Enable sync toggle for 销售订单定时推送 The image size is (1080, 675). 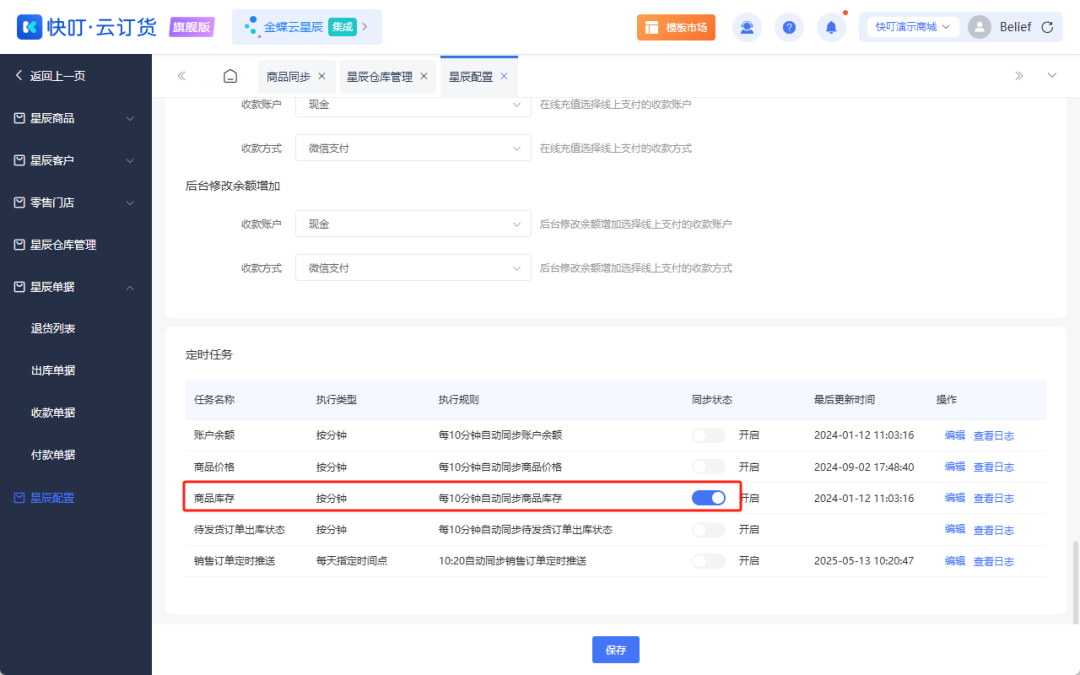[708, 561]
